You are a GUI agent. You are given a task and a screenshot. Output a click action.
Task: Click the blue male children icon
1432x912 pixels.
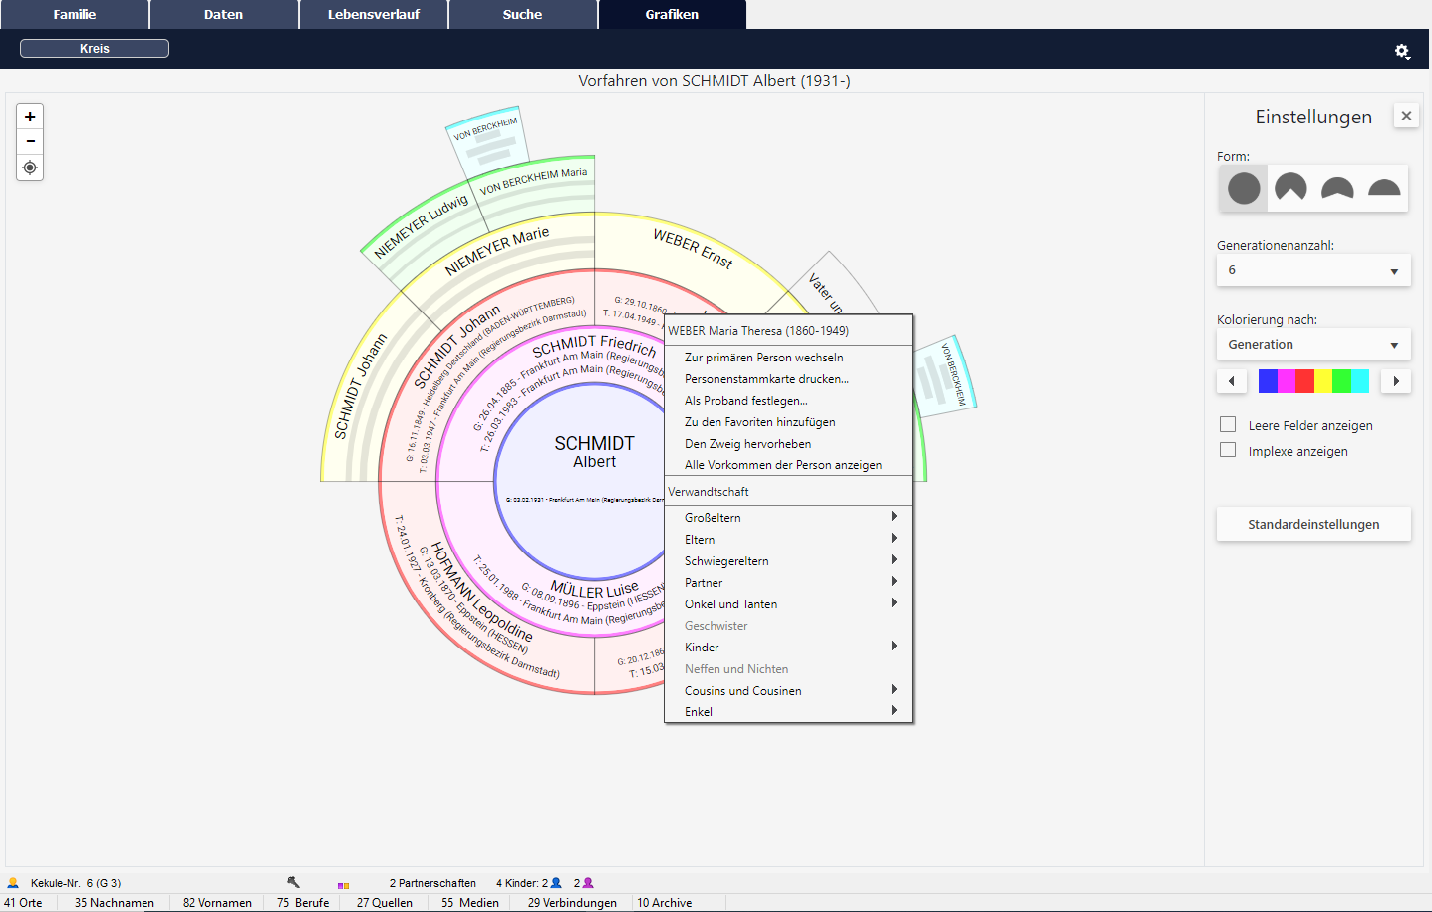(x=556, y=883)
